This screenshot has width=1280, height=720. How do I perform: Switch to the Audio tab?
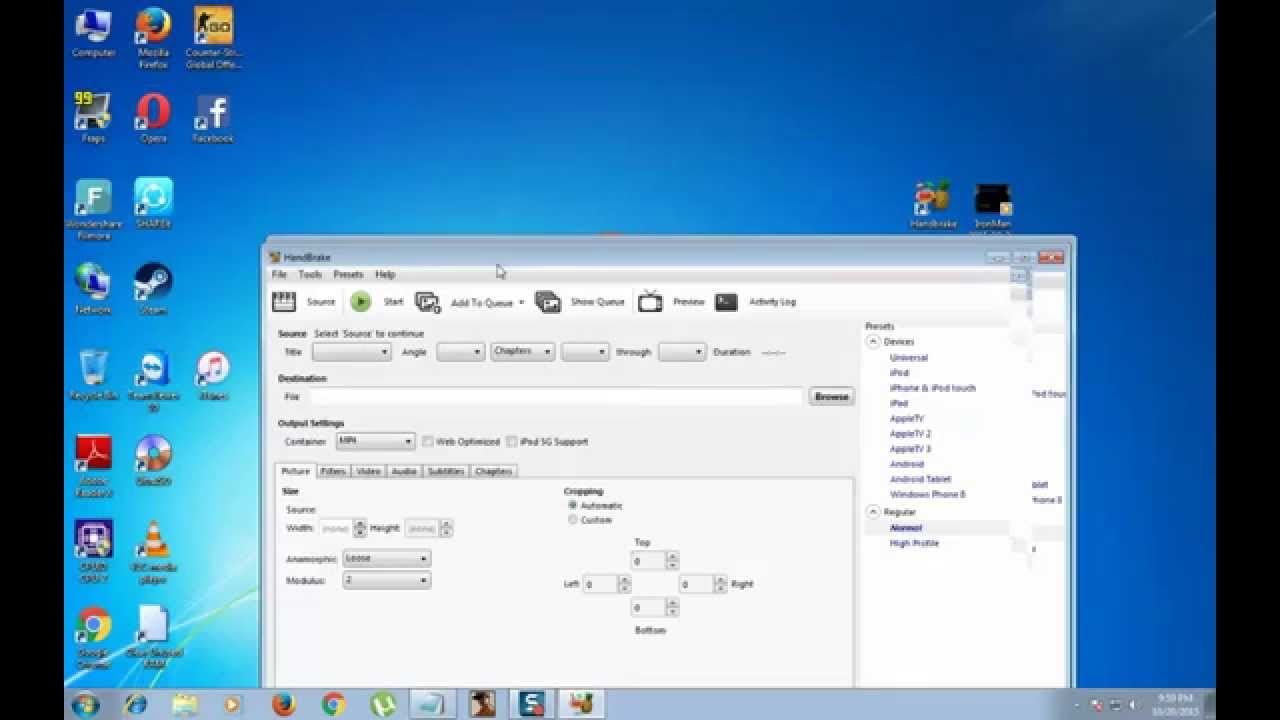click(x=404, y=471)
